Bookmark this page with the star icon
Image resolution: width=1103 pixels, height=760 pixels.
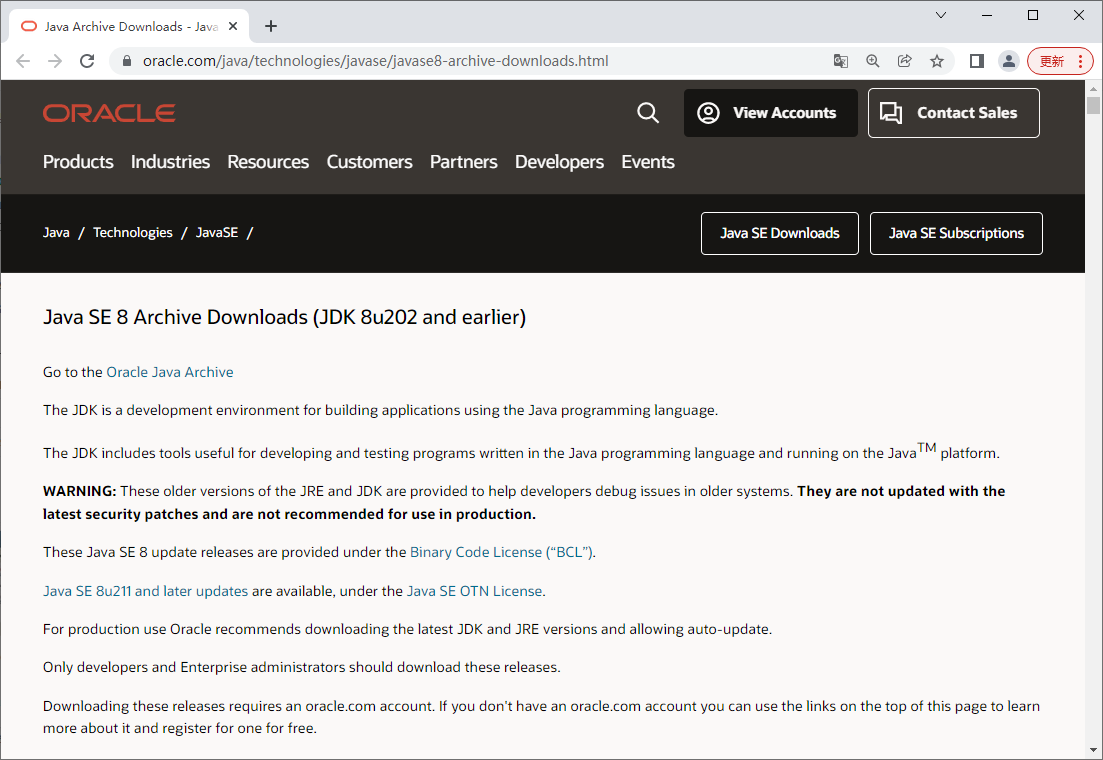(937, 61)
